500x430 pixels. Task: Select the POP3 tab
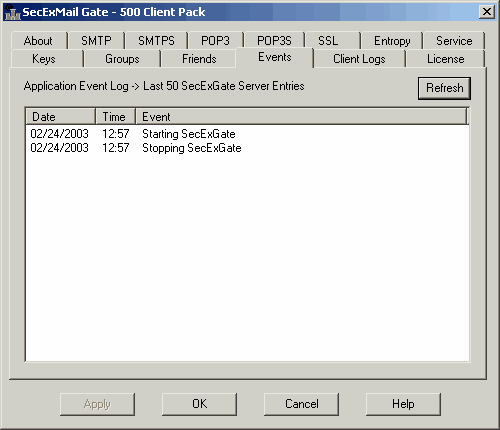click(215, 41)
